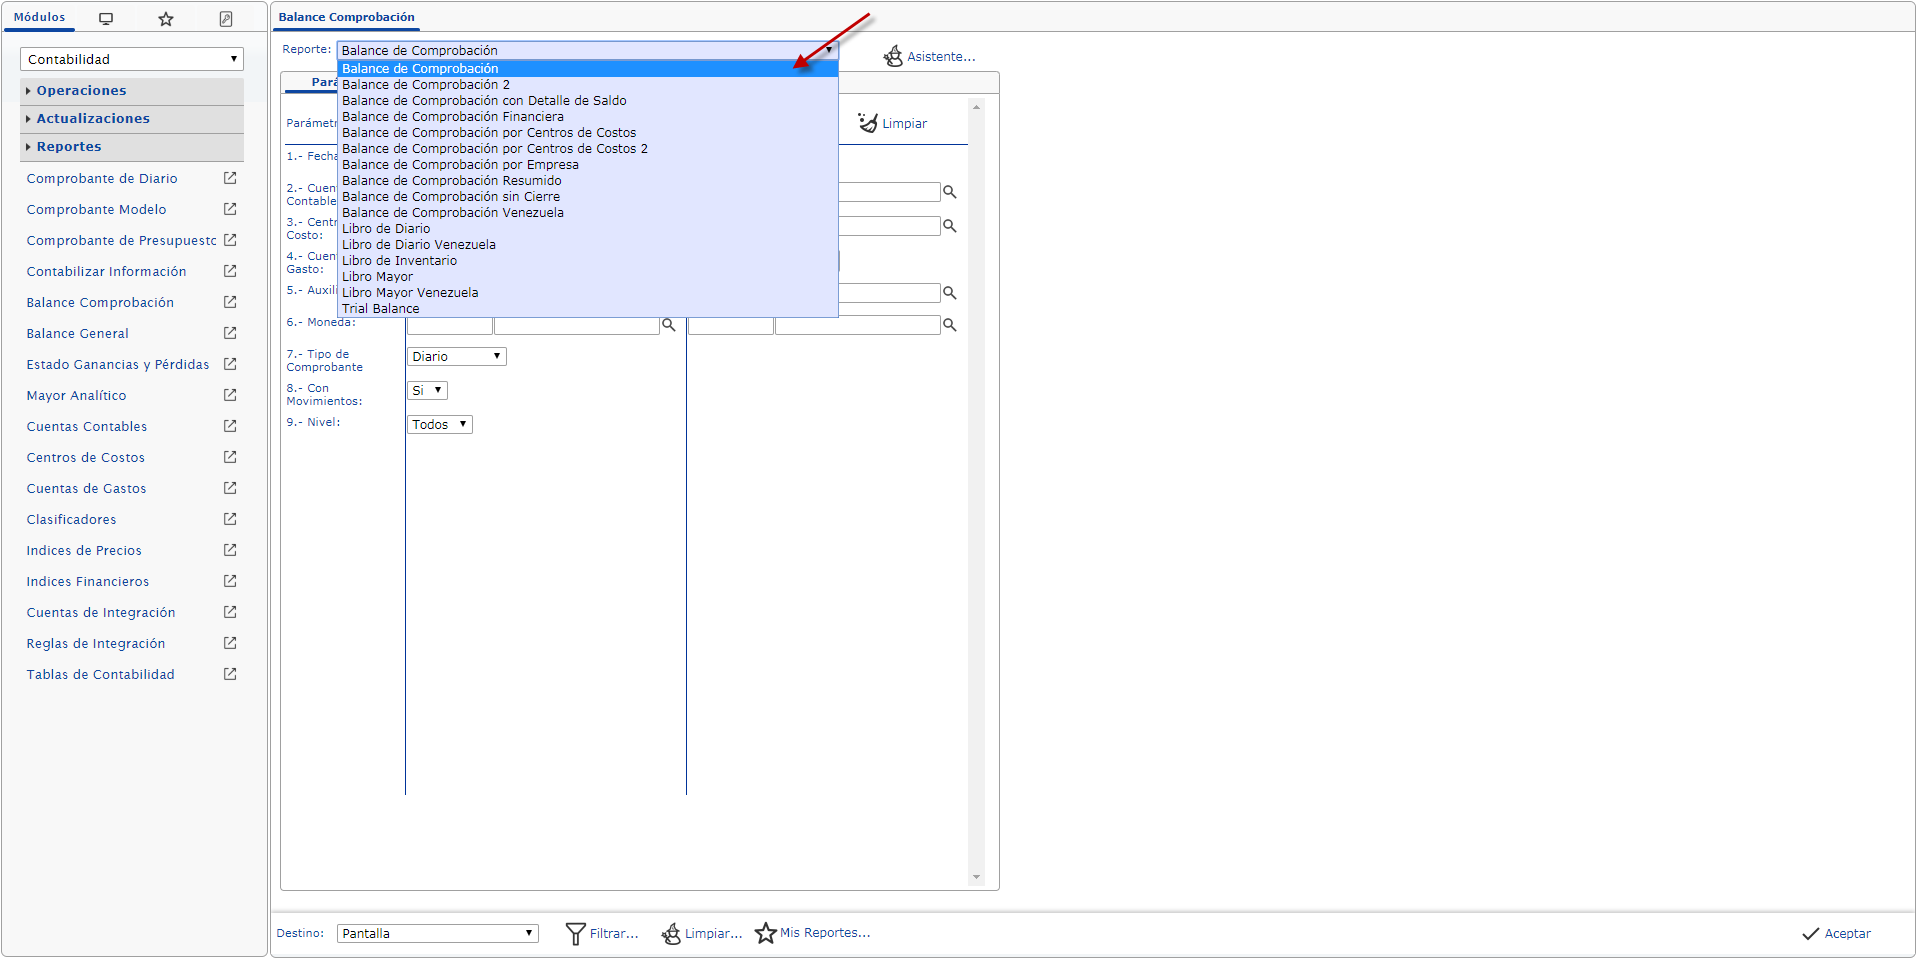Select Balance de Comprobación 2 option

[x=588, y=85]
